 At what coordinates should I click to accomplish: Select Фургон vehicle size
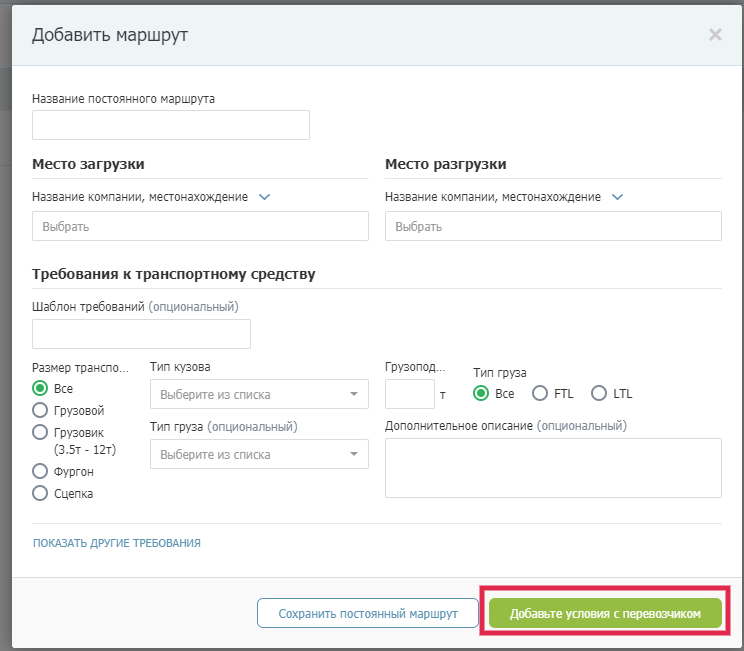tap(40, 471)
